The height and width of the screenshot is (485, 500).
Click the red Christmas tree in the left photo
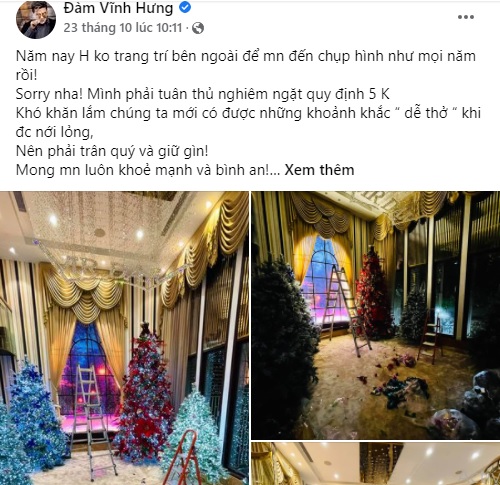click(145, 393)
